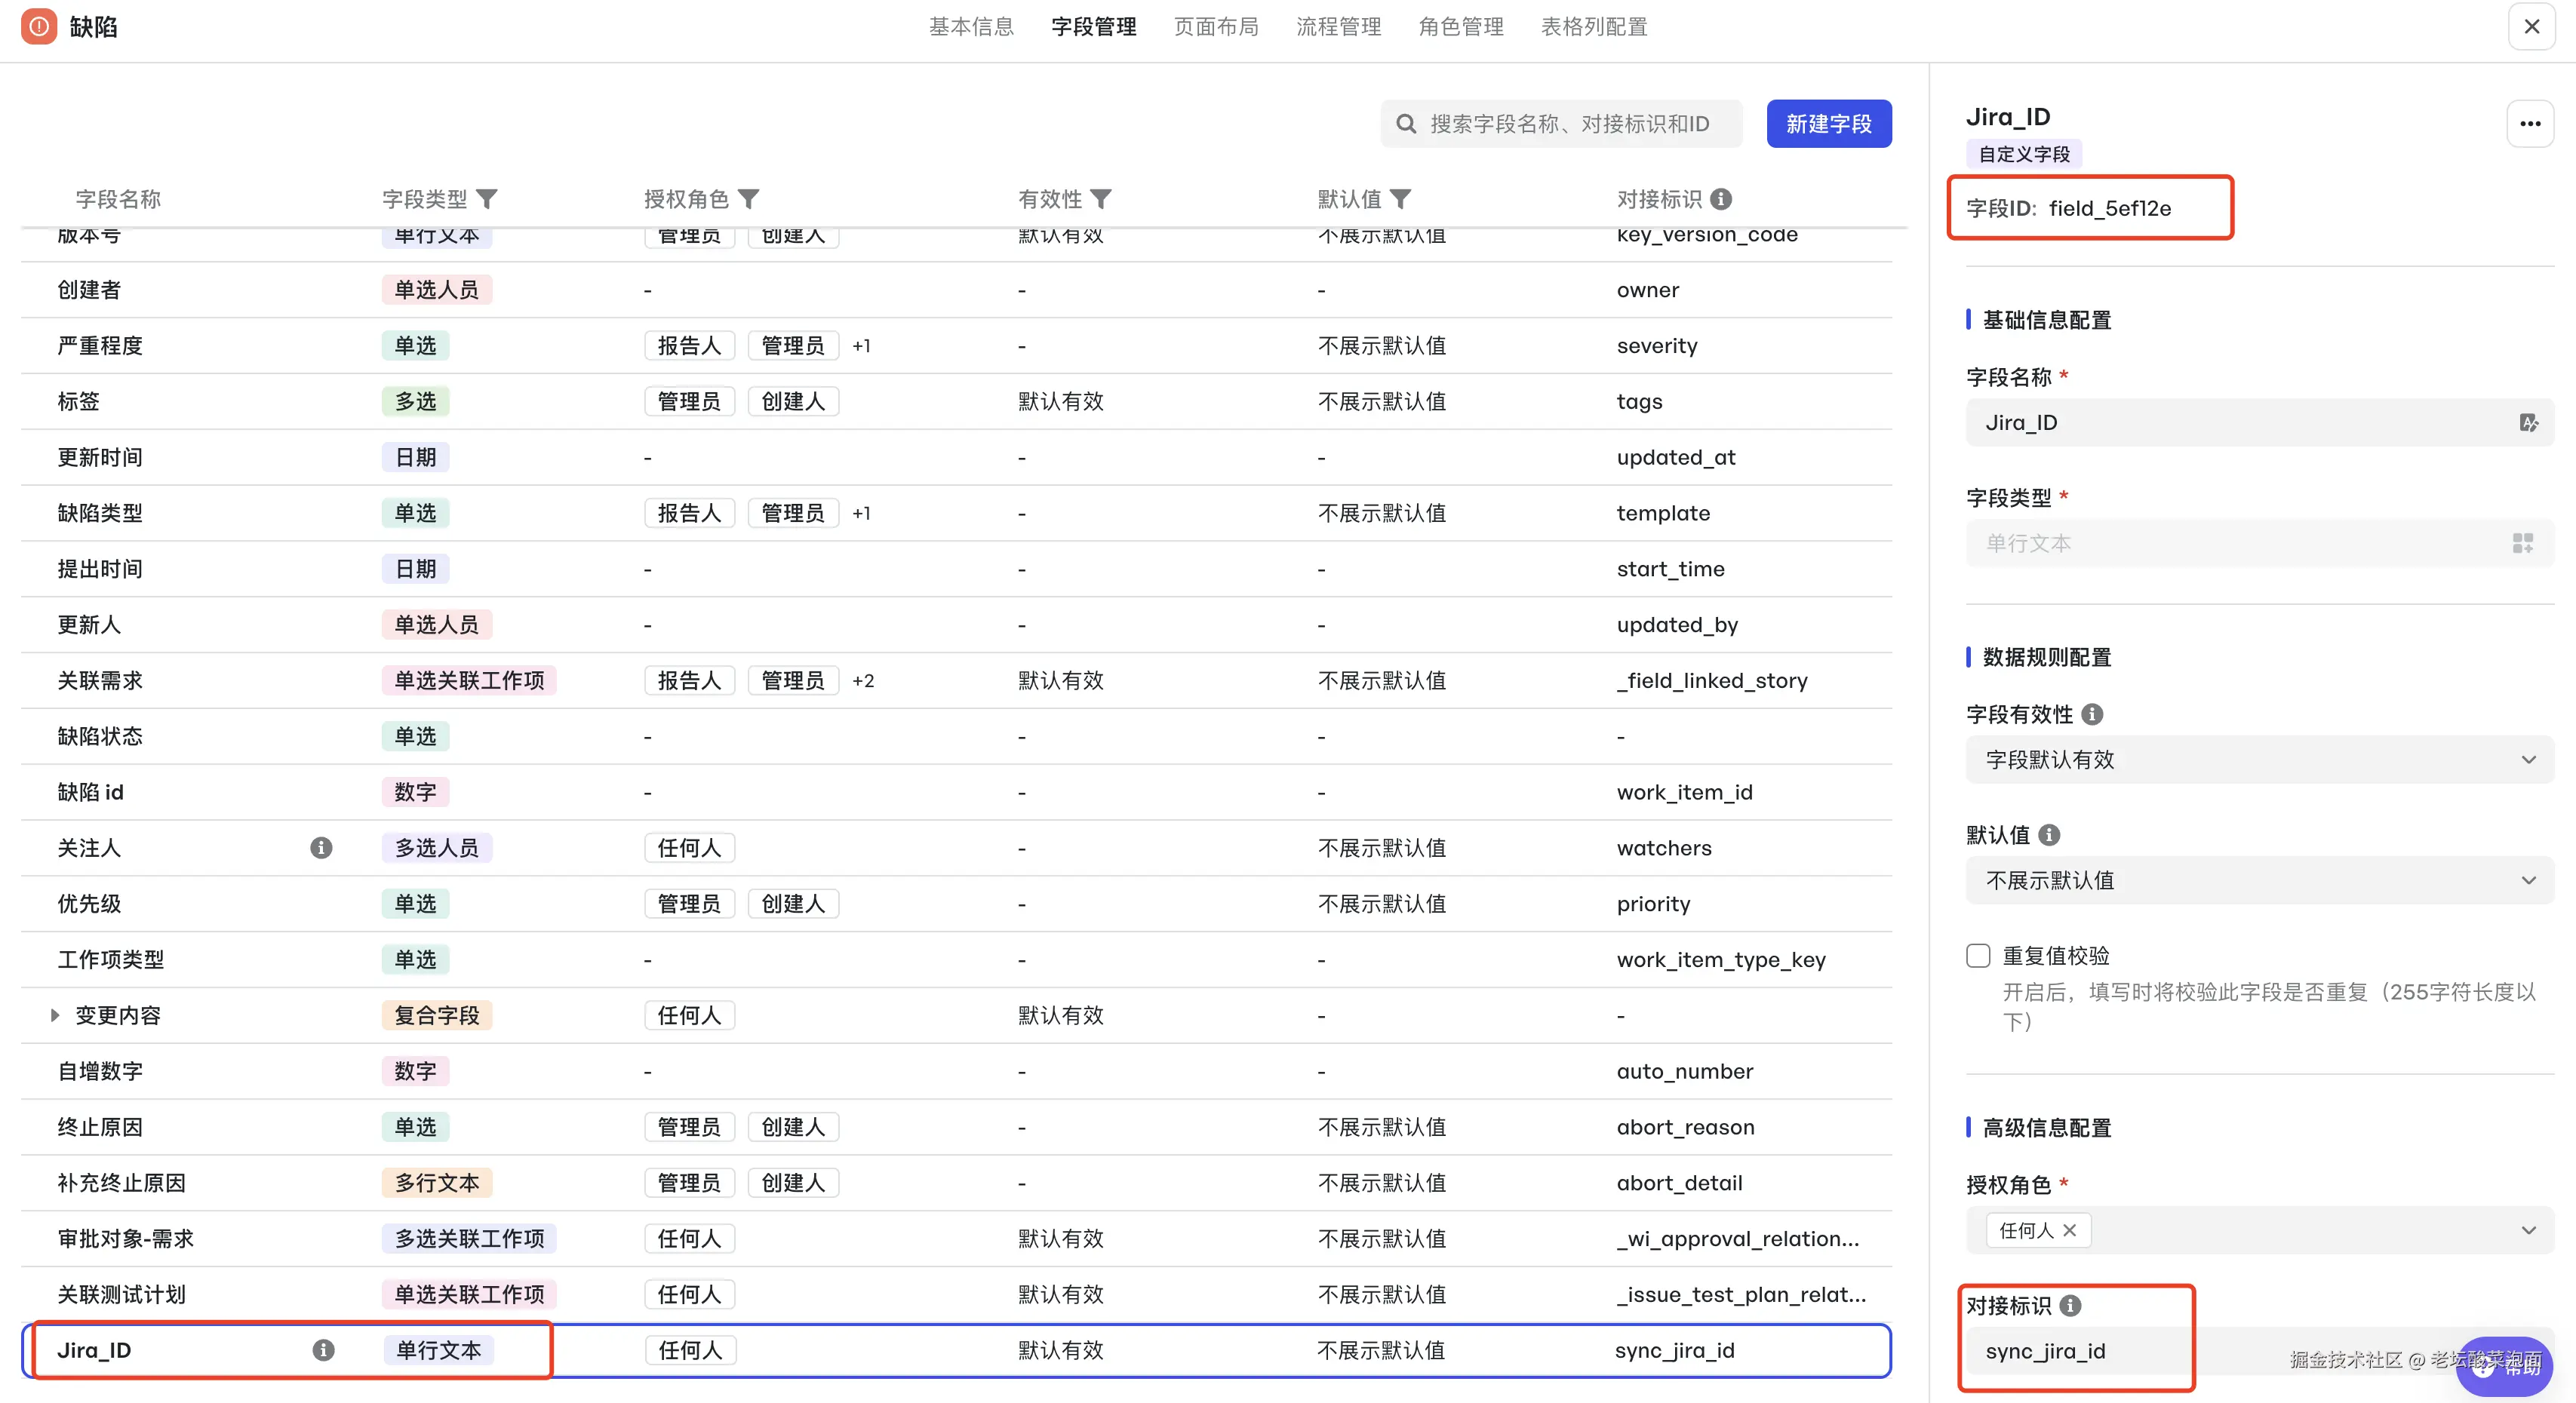Click the info icon in the 关注人 row

coord(321,848)
